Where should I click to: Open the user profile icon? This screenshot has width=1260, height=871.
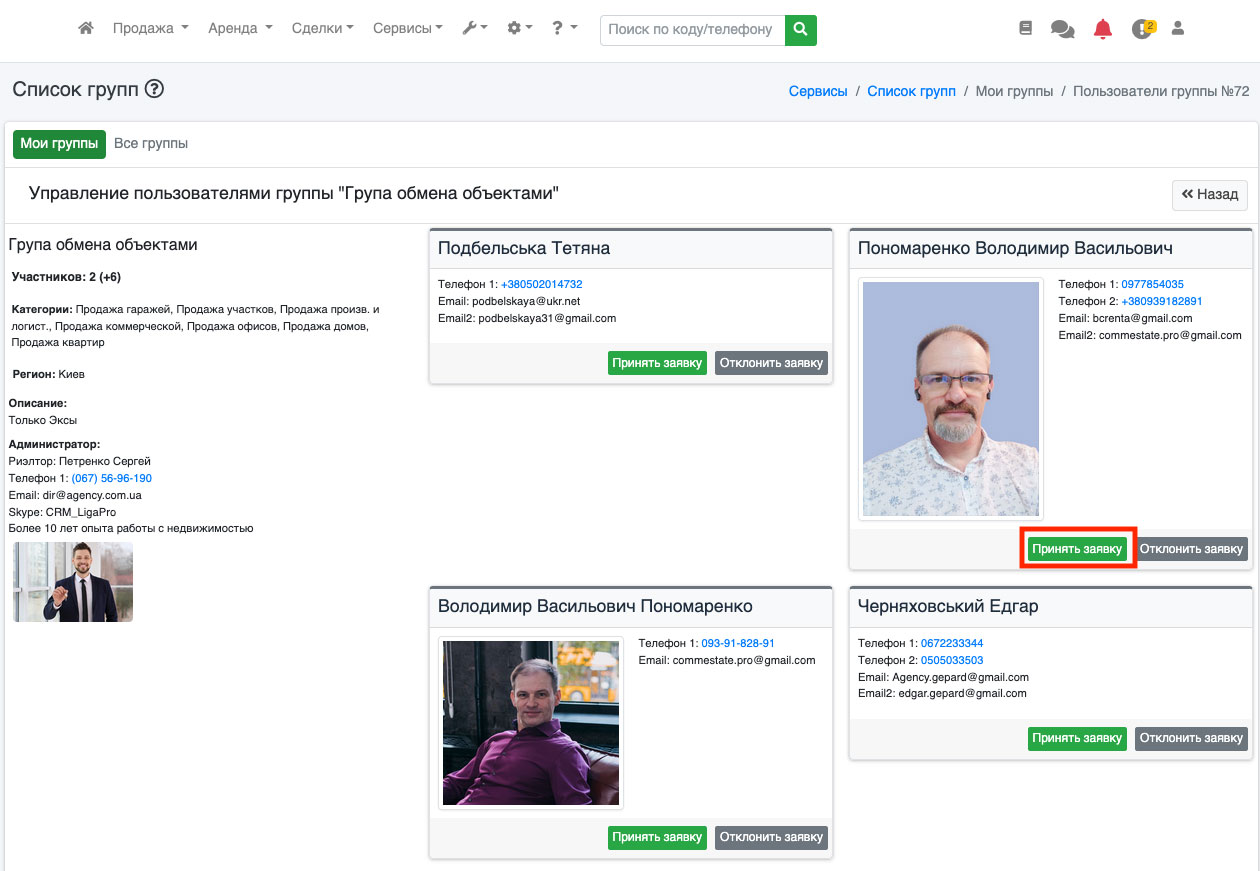(x=1178, y=29)
